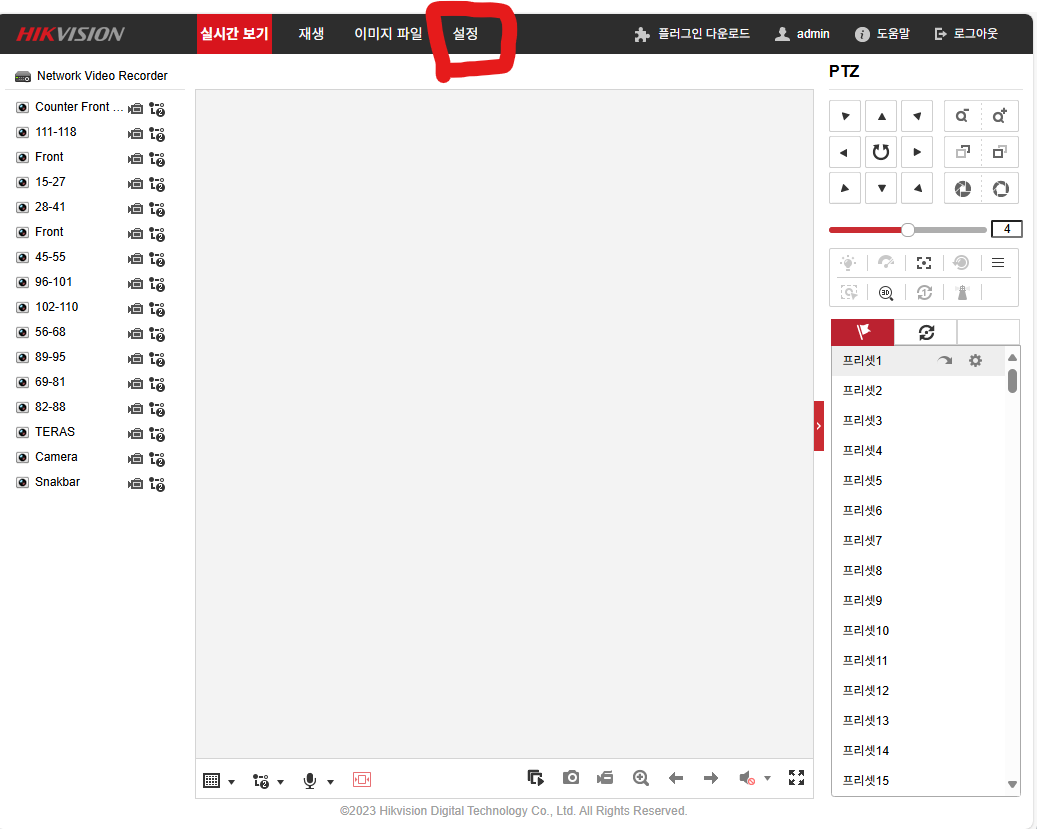Image resolution: width=1037 pixels, height=829 pixels.
Task: Adjust the PTZ speed slider
Action: point(908,230)
